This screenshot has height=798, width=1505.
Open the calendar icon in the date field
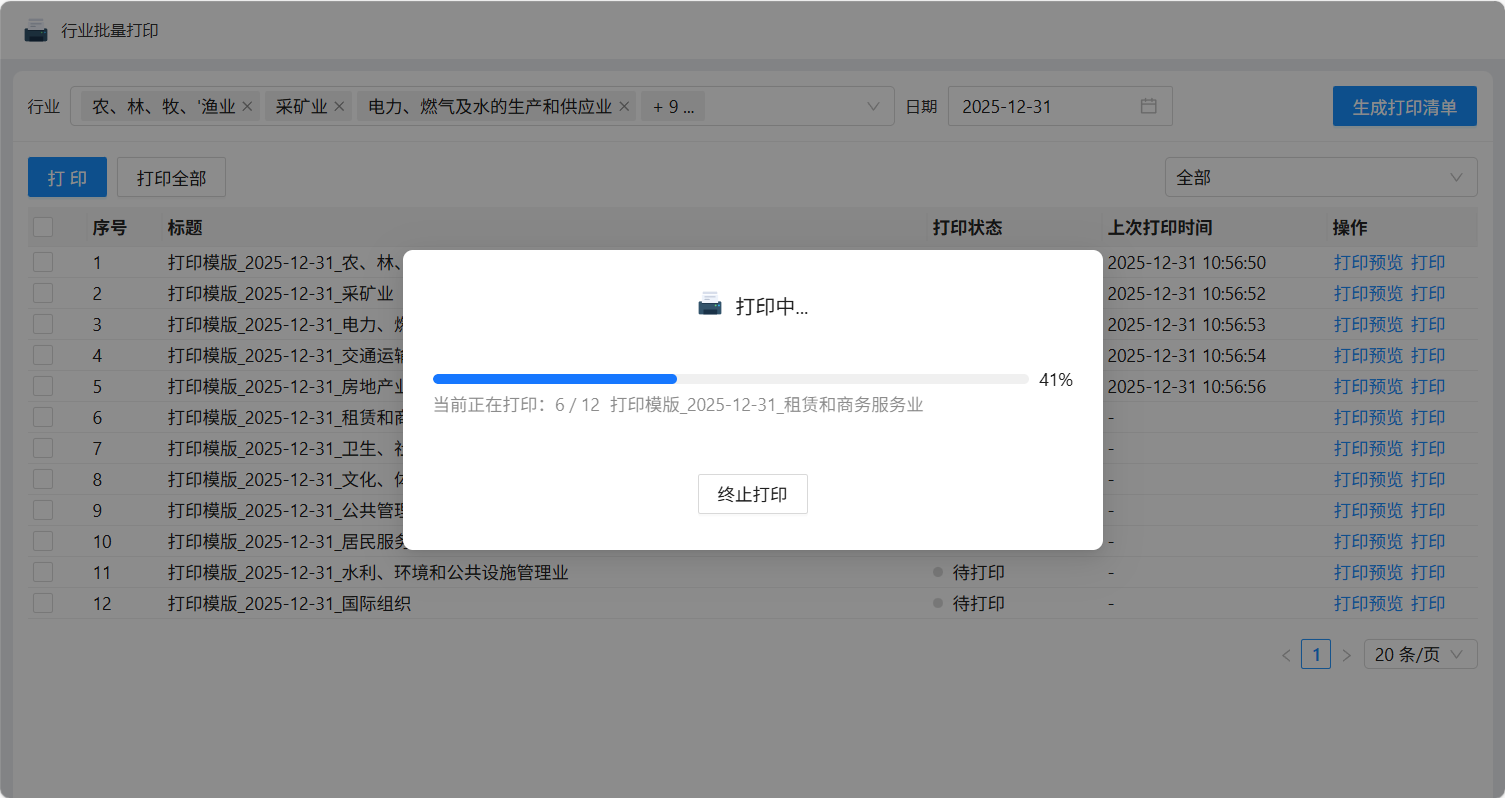click(1148, 106)
